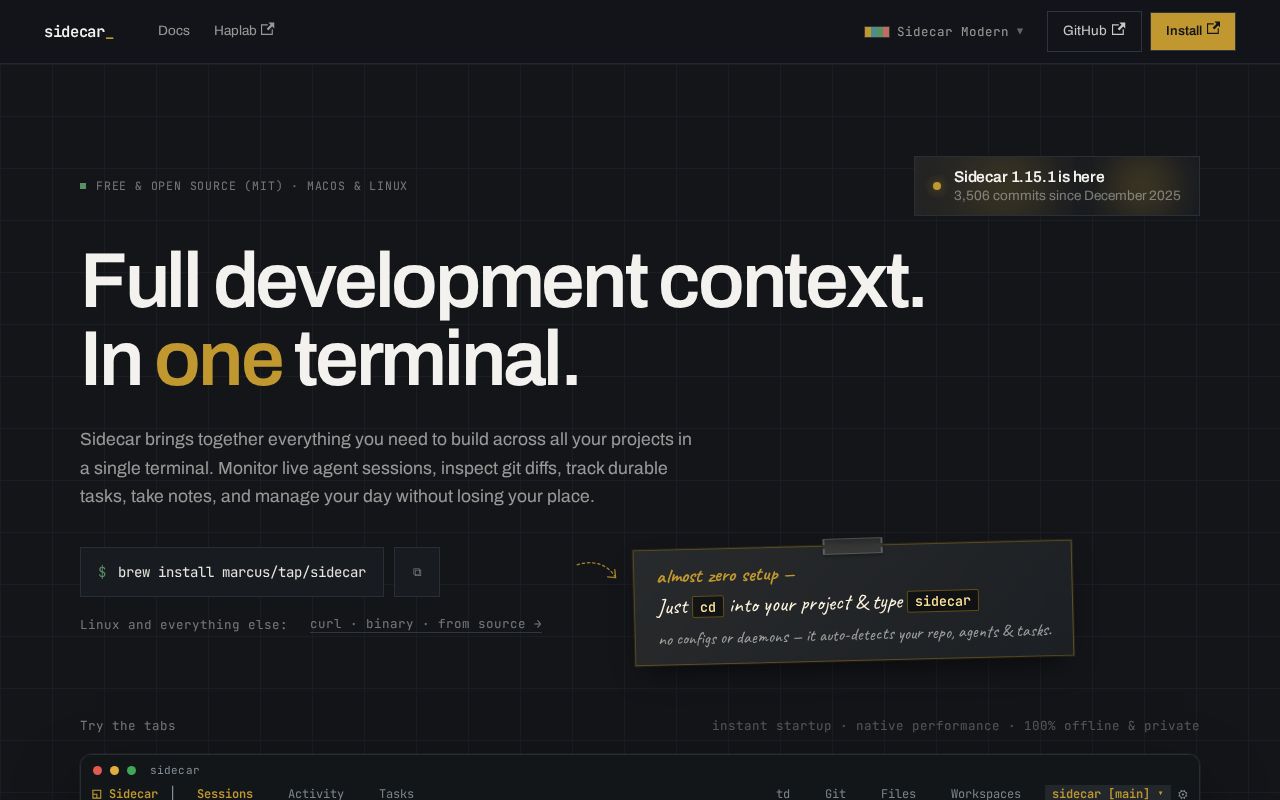Viewport: 1280px width, 800px height.
Task: Follow the from source link
Action: 490,624
